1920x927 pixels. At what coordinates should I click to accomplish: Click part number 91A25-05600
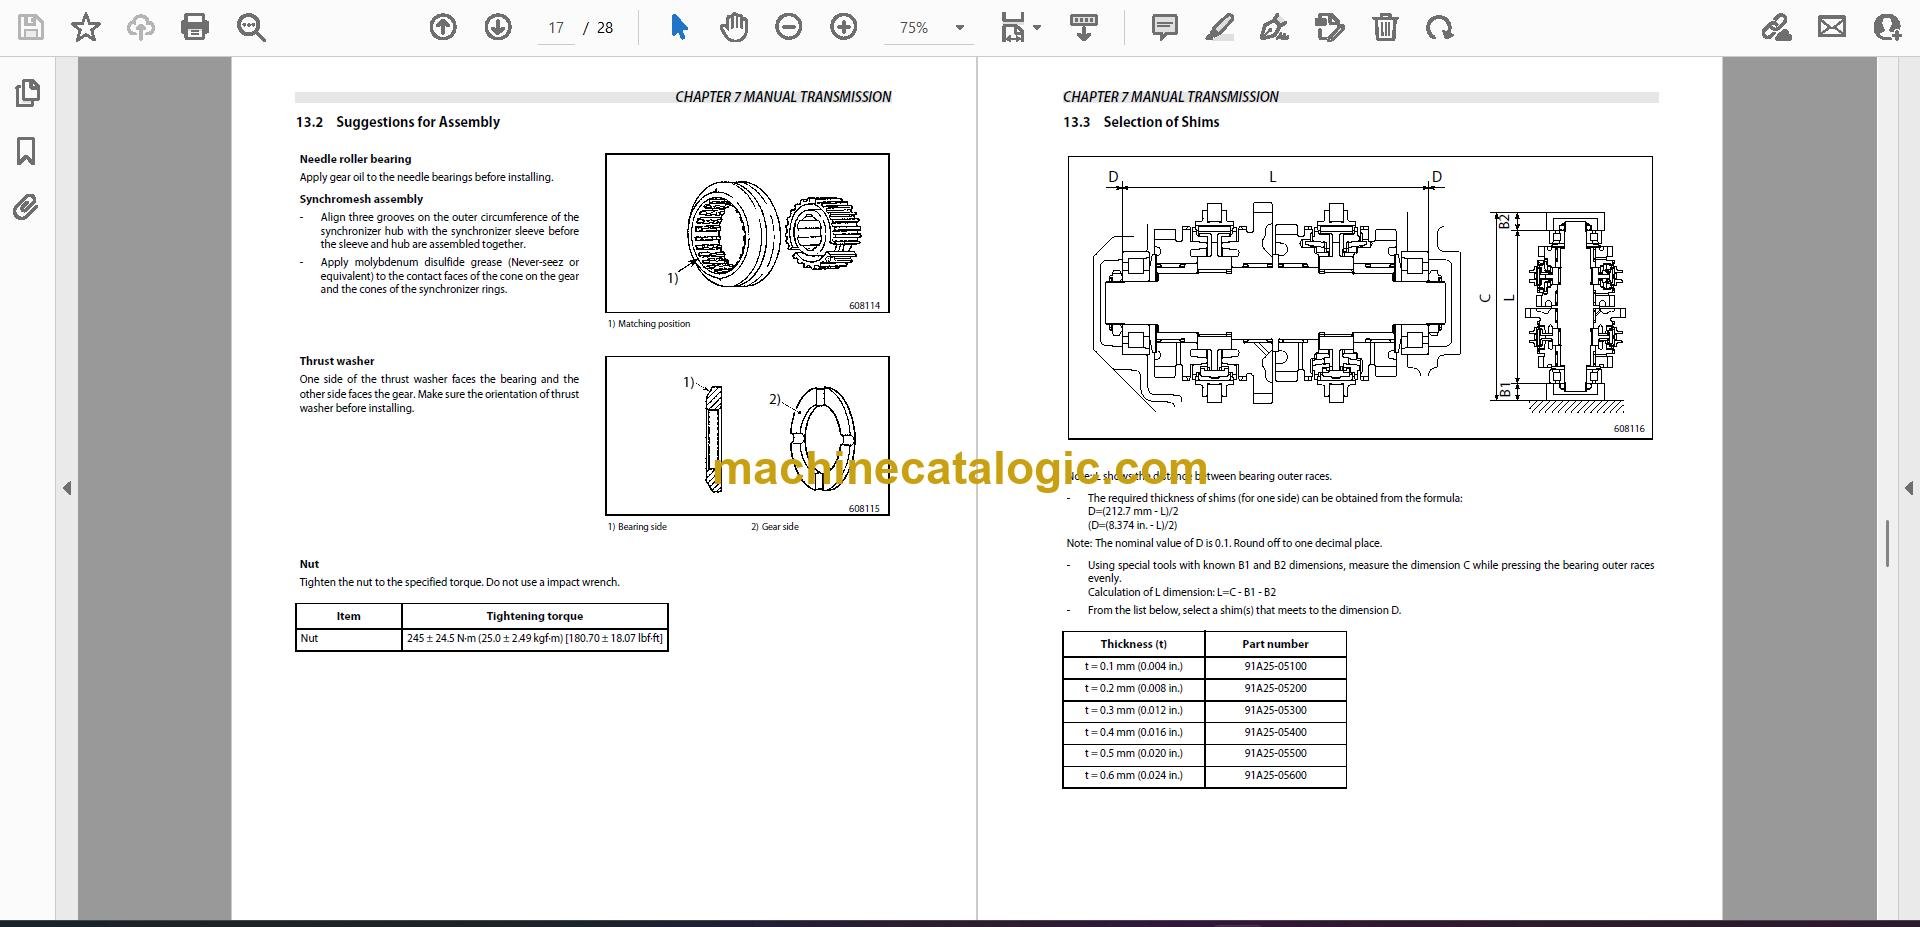[x=1275, y=775]
